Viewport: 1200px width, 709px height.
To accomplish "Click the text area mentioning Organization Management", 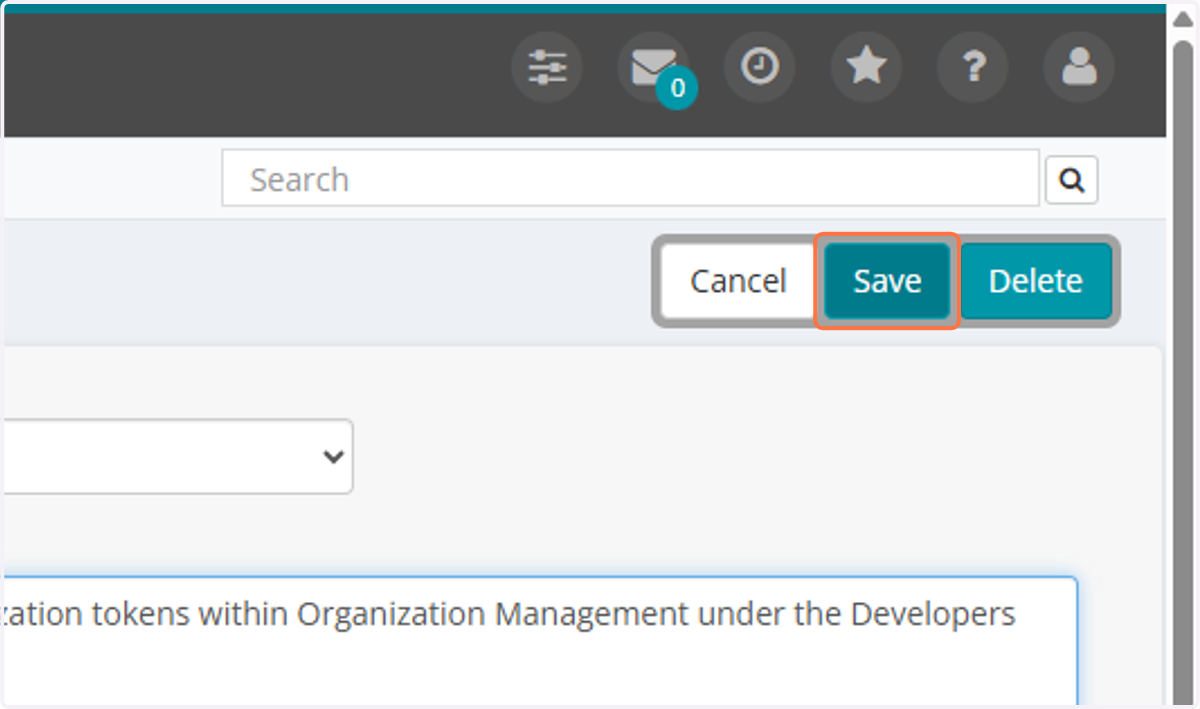I will [x=539, y=641].
